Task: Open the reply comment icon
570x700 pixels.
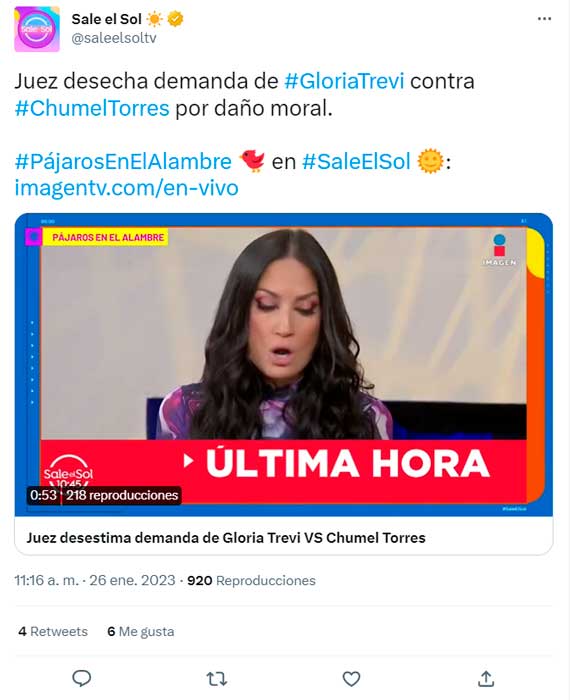Action: [82, 679]
